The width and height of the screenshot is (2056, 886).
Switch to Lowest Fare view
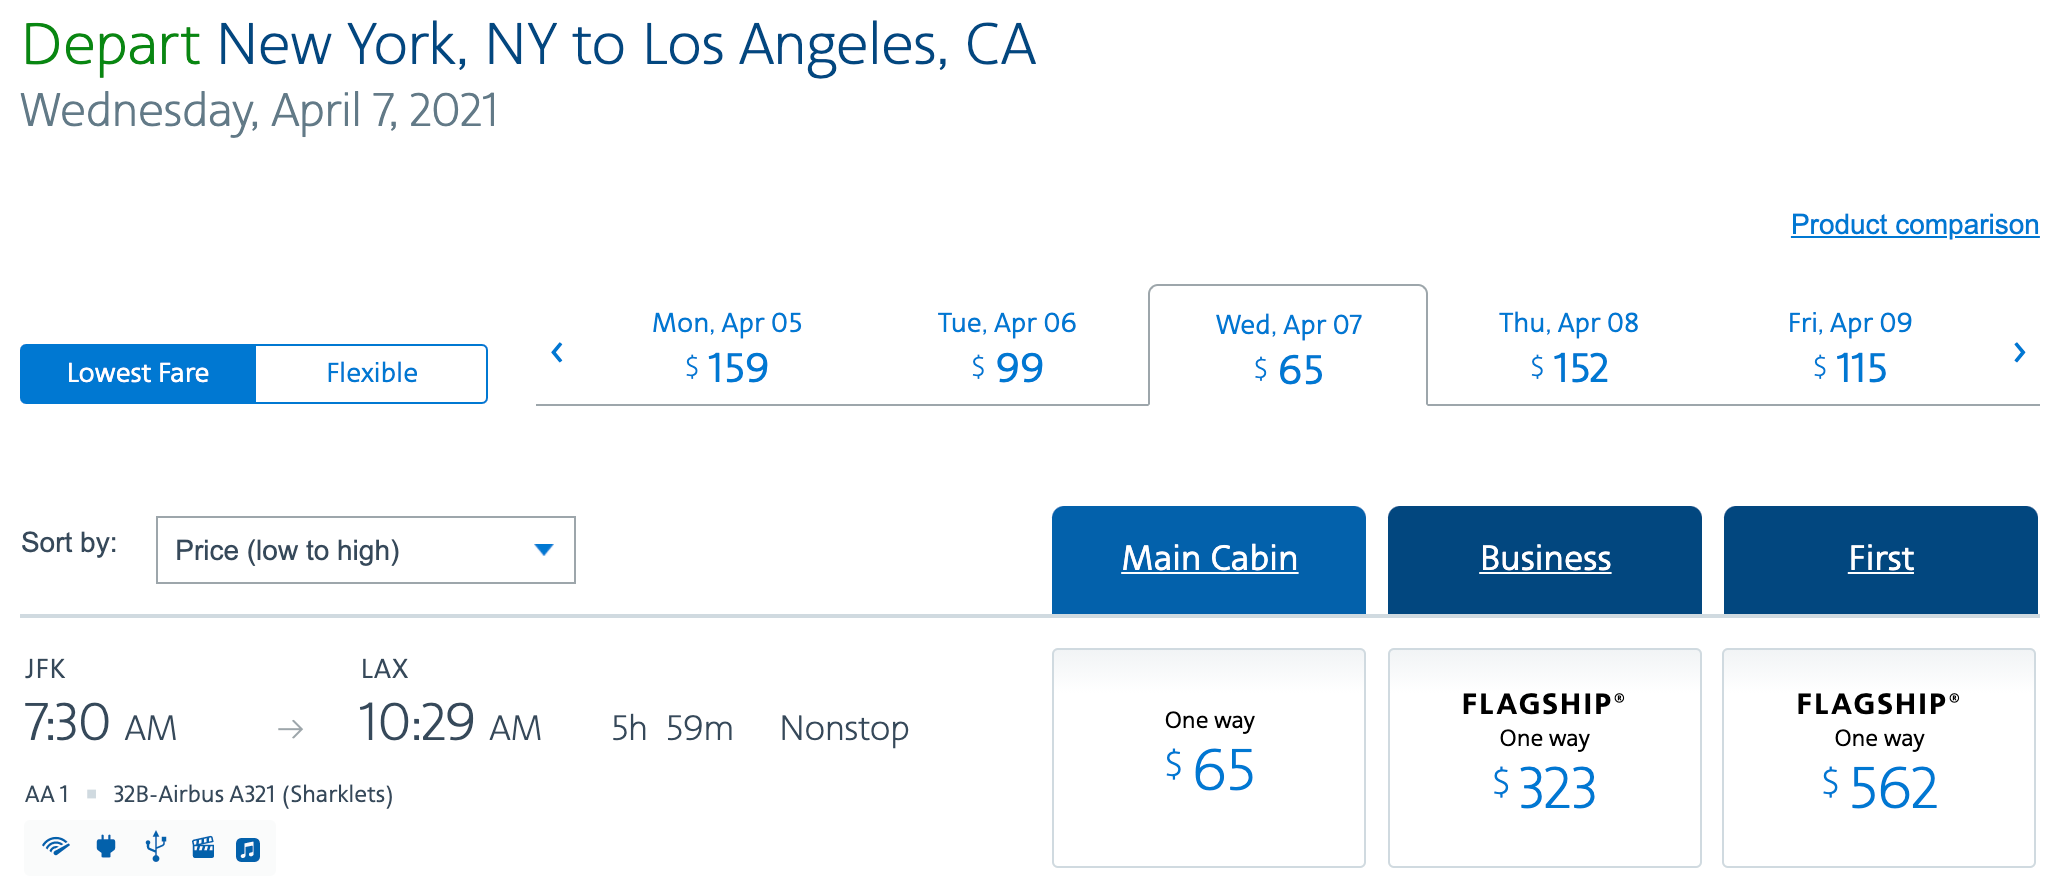coord(138,373)
